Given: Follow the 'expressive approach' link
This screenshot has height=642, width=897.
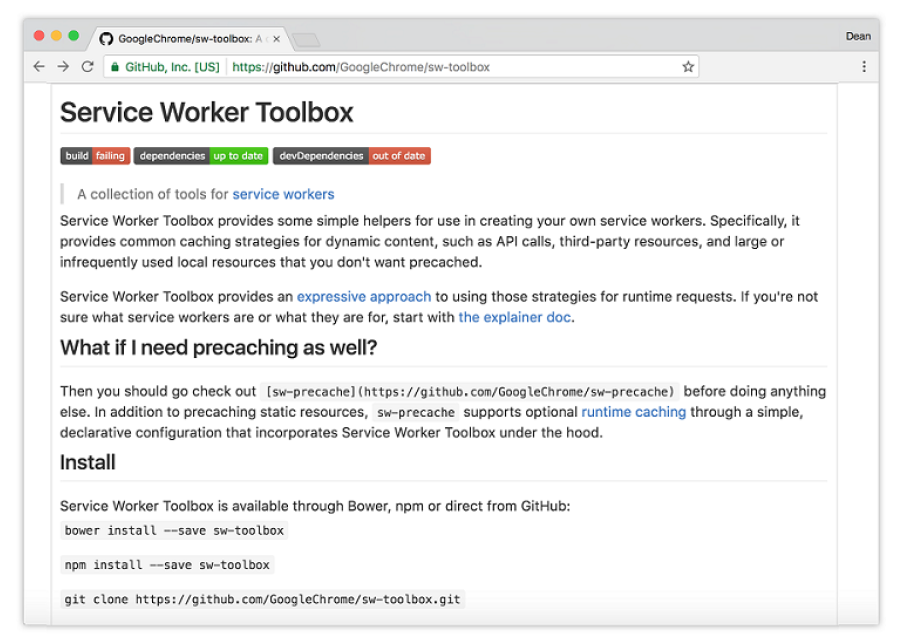Looking at the screenshot, I should tap(364, 297).
